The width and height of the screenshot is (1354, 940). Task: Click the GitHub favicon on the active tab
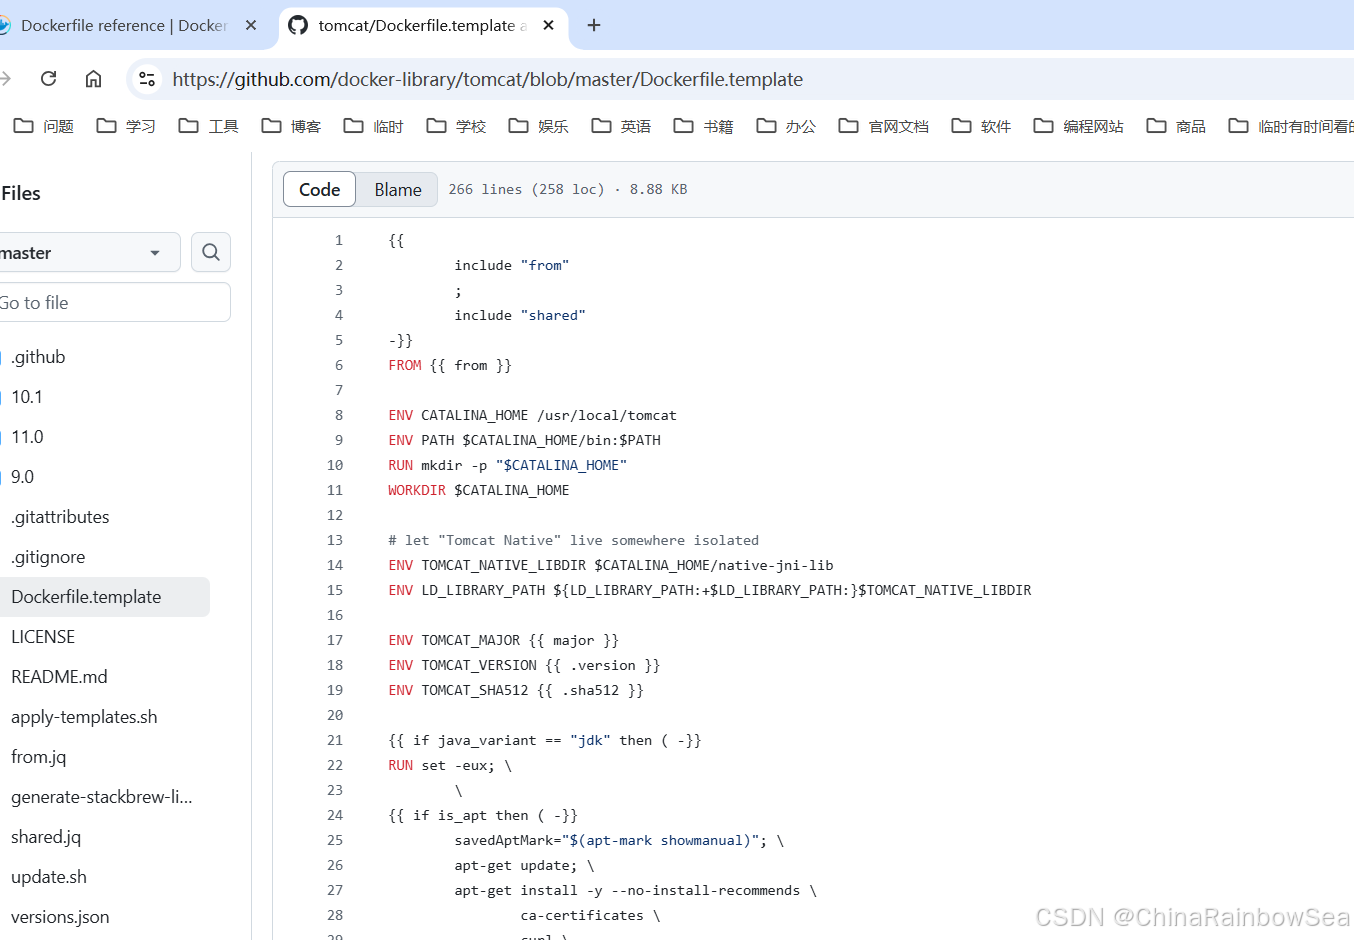click(297, 26)
